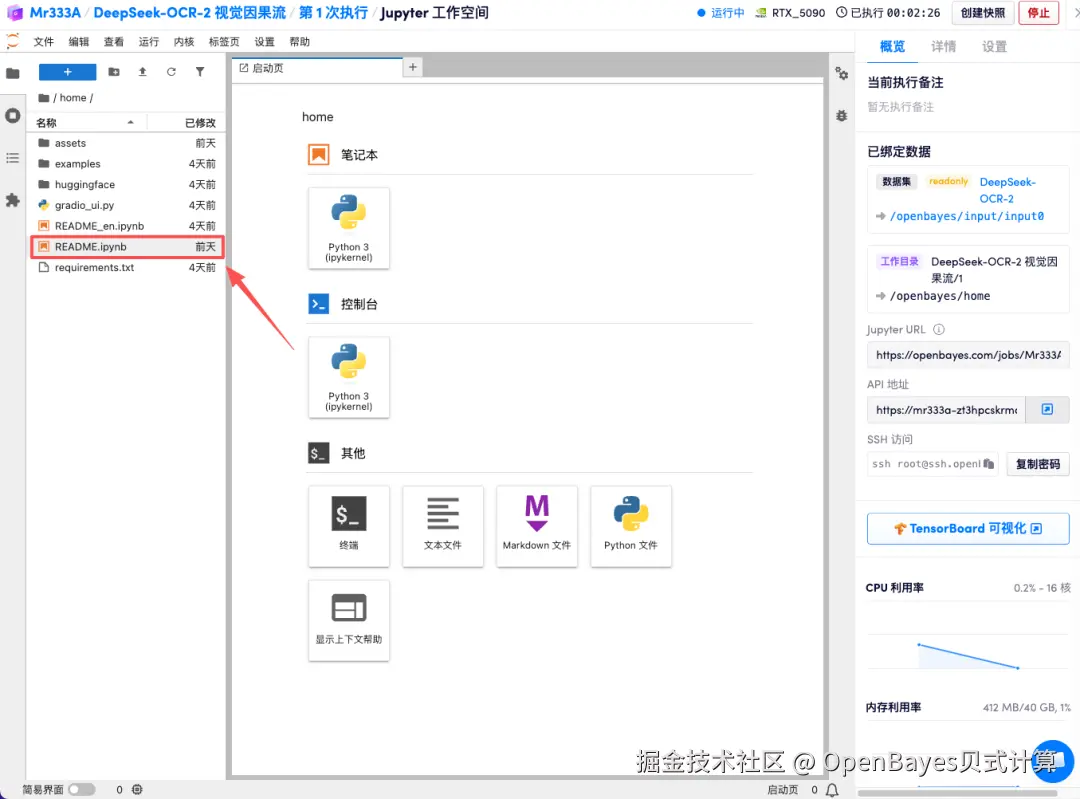
Task: Open the 文件 menu
Action: 43,41
